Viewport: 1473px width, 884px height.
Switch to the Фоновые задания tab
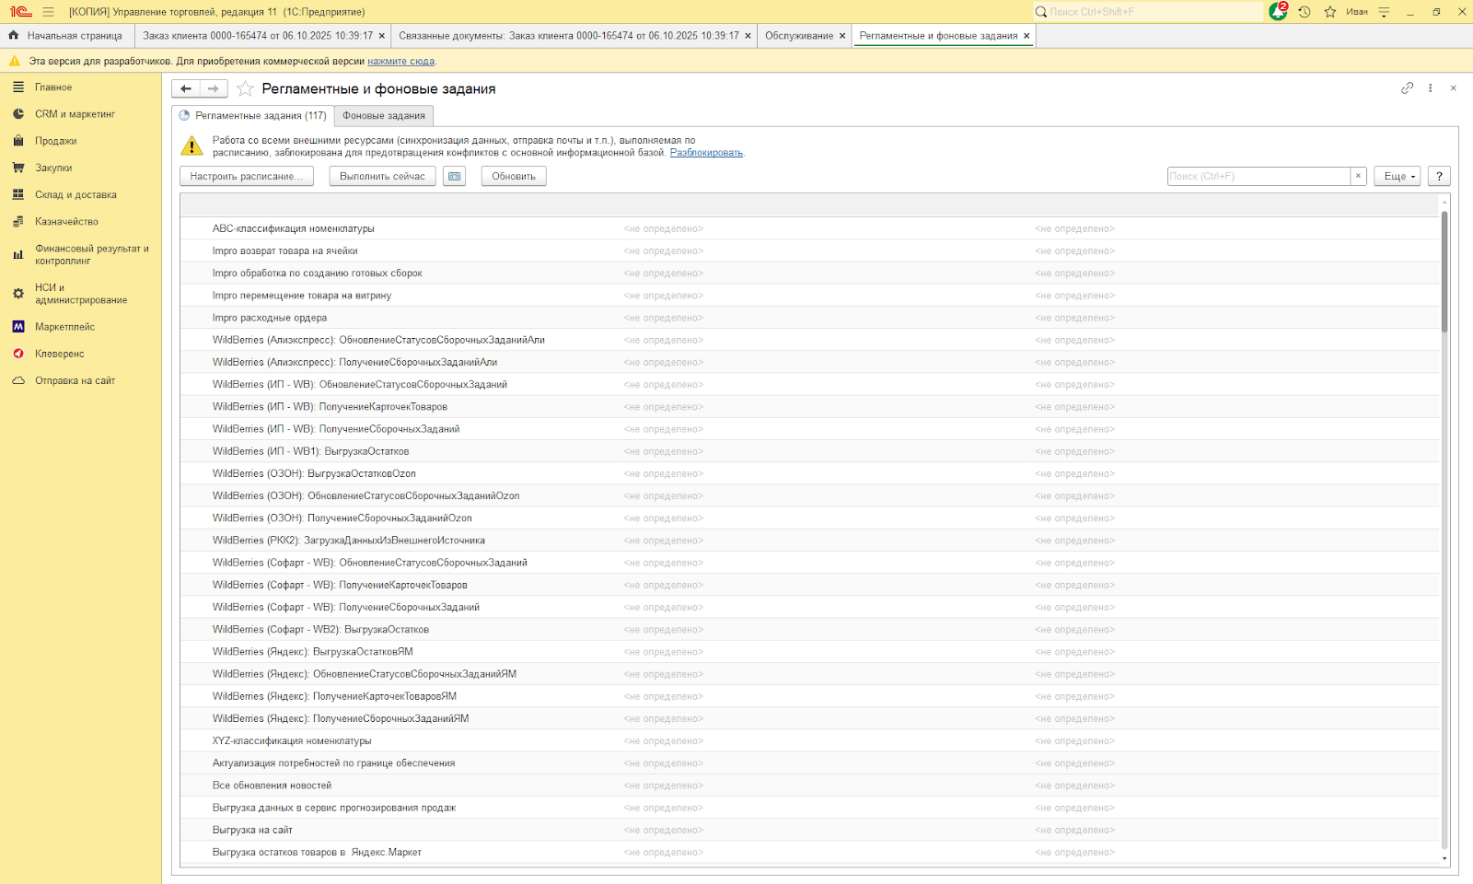click(x=384, y=116)
